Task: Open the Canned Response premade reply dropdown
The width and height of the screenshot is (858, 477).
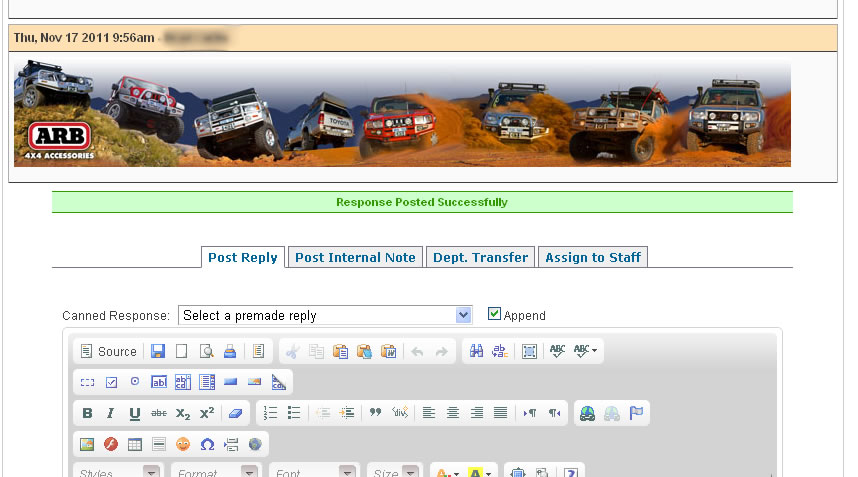Action: pyautogui.click(x=325, y=315)
